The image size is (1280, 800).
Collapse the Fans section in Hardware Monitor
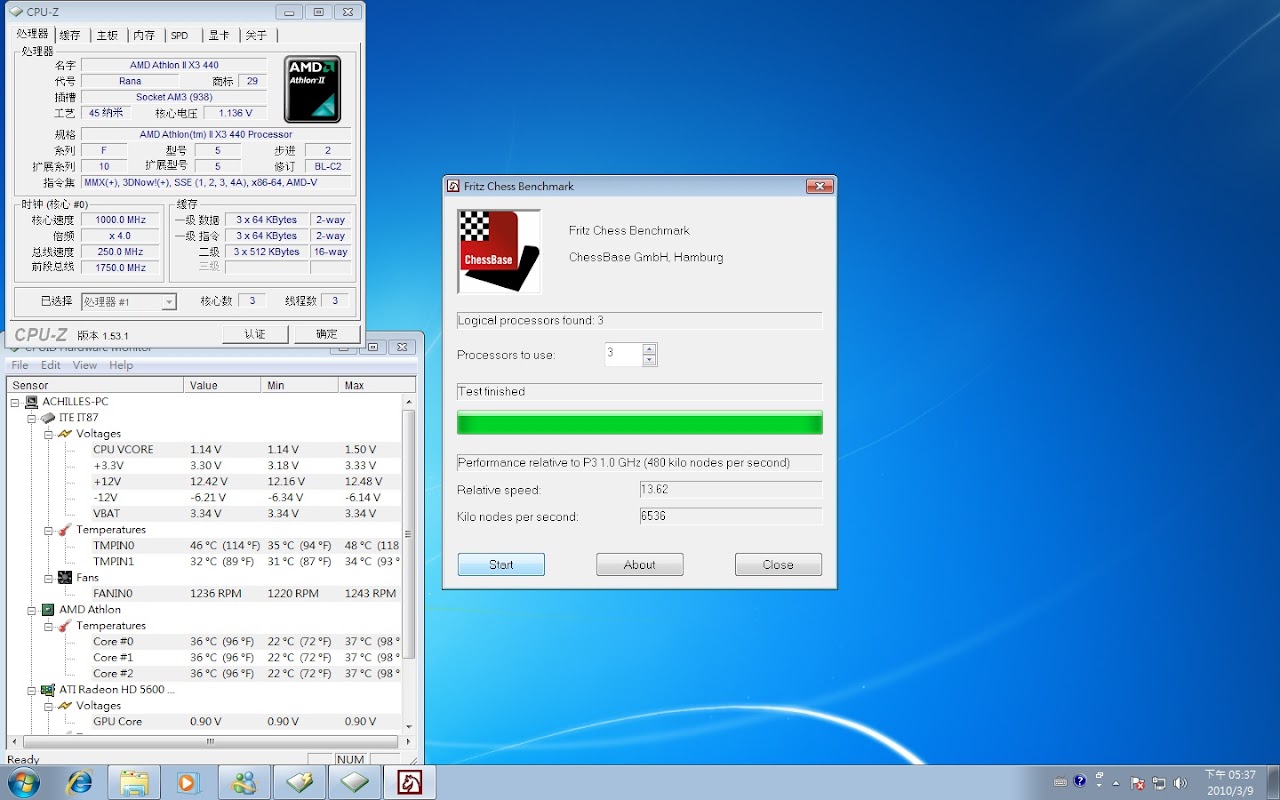pyautogui.click(x=48, y=578)
